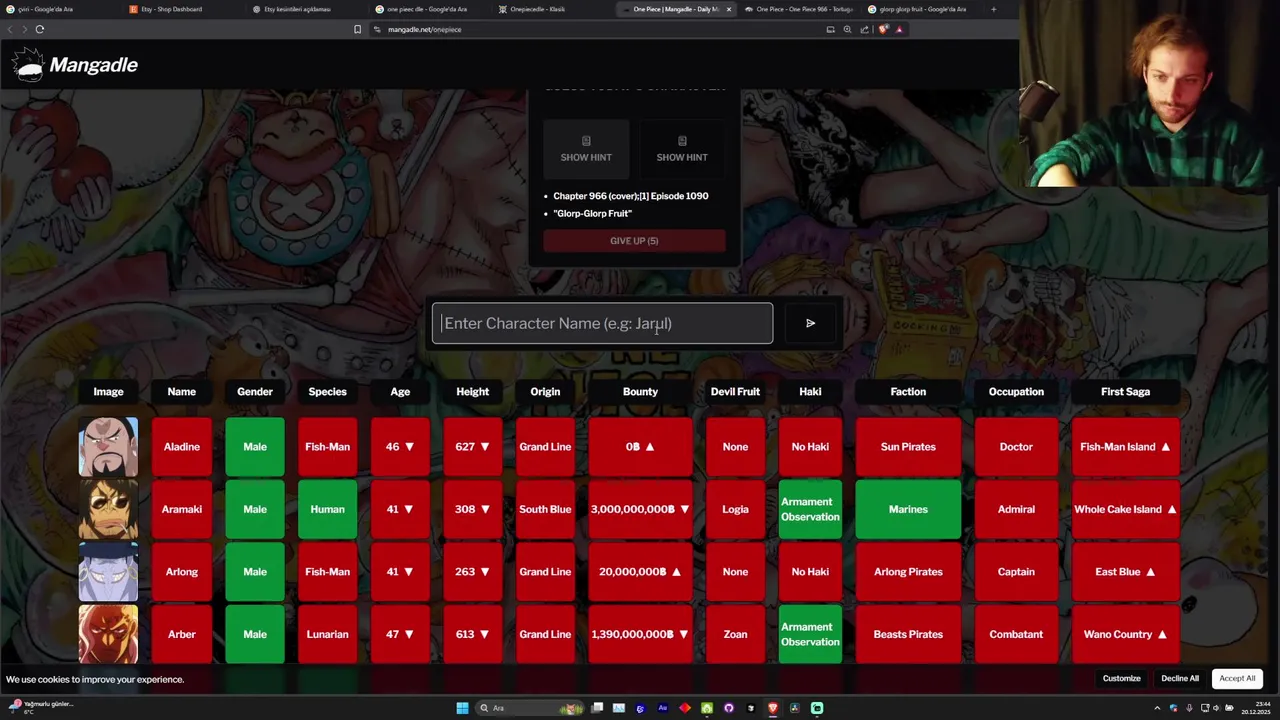Click the Arber name cell

(181, 634)
